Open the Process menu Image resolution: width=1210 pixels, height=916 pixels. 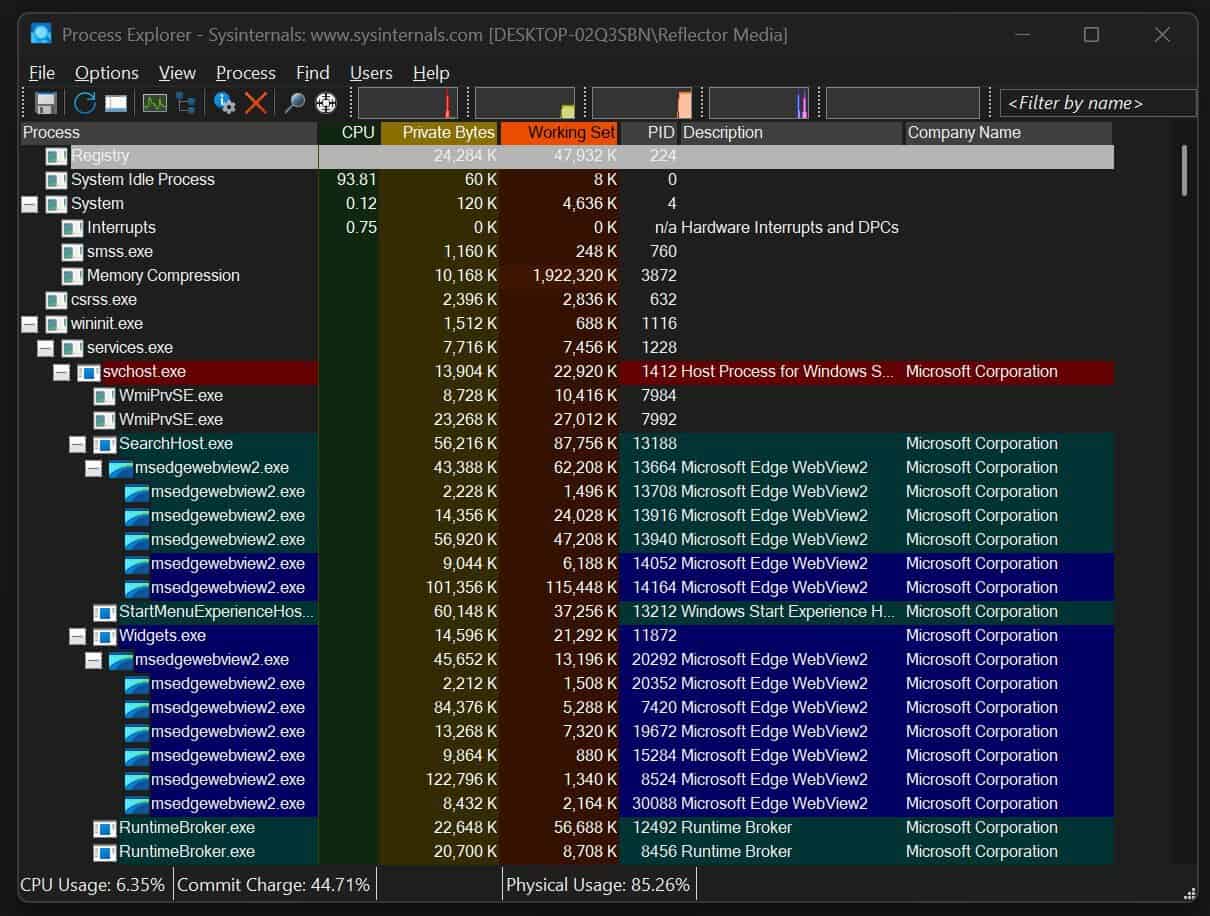pyautogui.click(x=246, y=73)
